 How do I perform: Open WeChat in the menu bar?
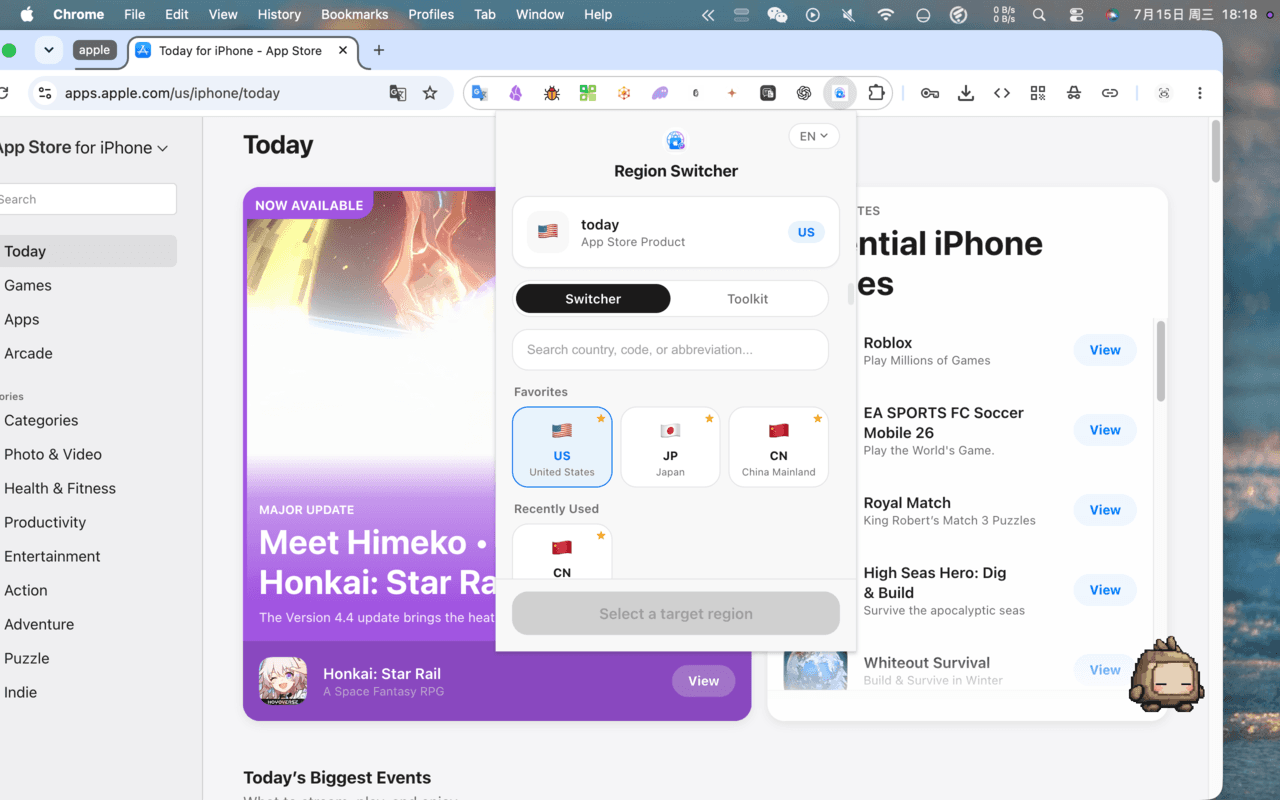pos(777,14)
